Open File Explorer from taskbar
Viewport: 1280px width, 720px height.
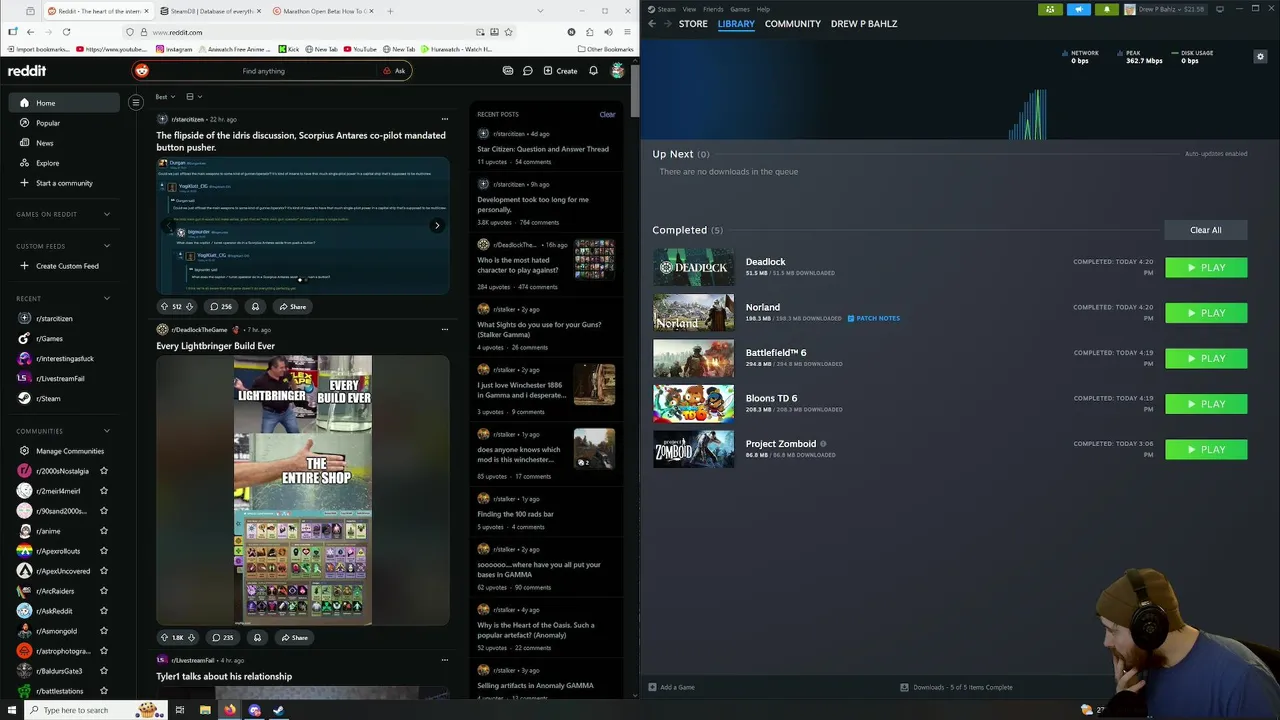(x=205, y=710)
